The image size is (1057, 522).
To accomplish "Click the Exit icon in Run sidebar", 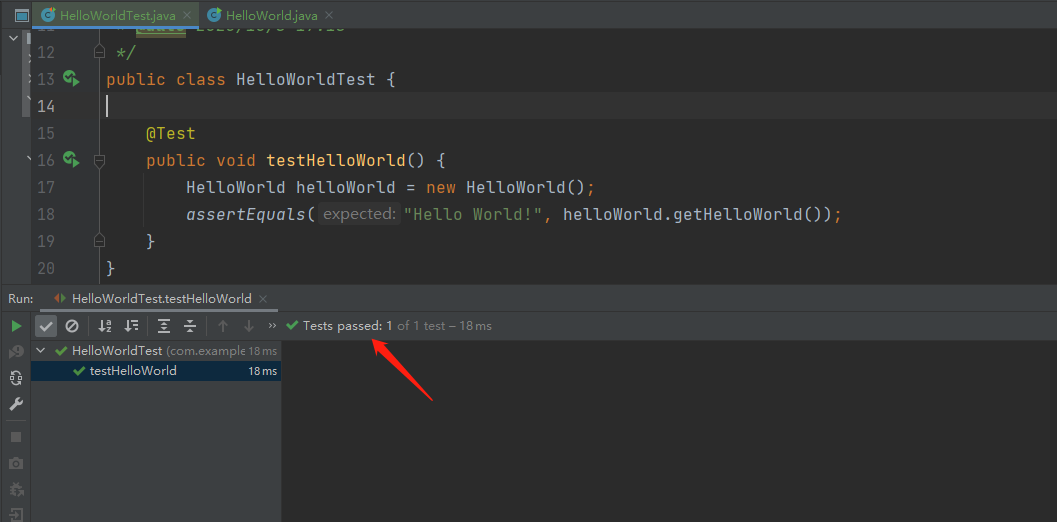I will (16, 514).
